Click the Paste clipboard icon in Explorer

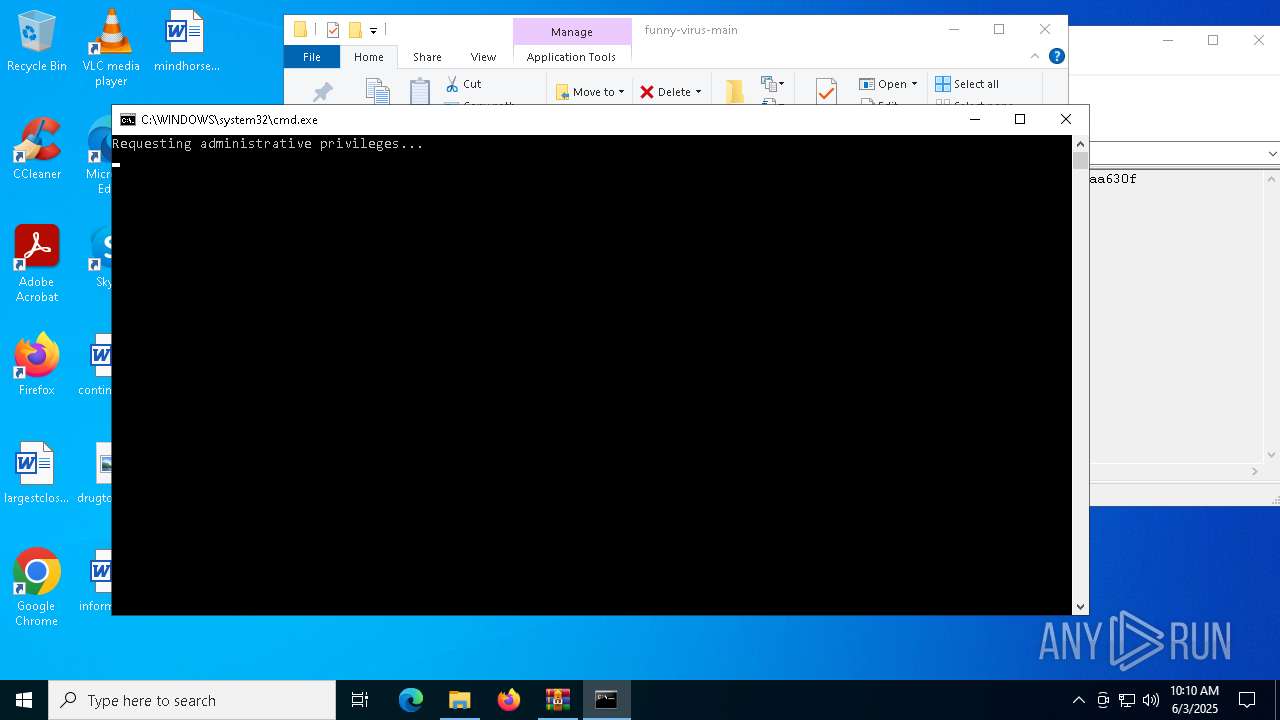420,91
